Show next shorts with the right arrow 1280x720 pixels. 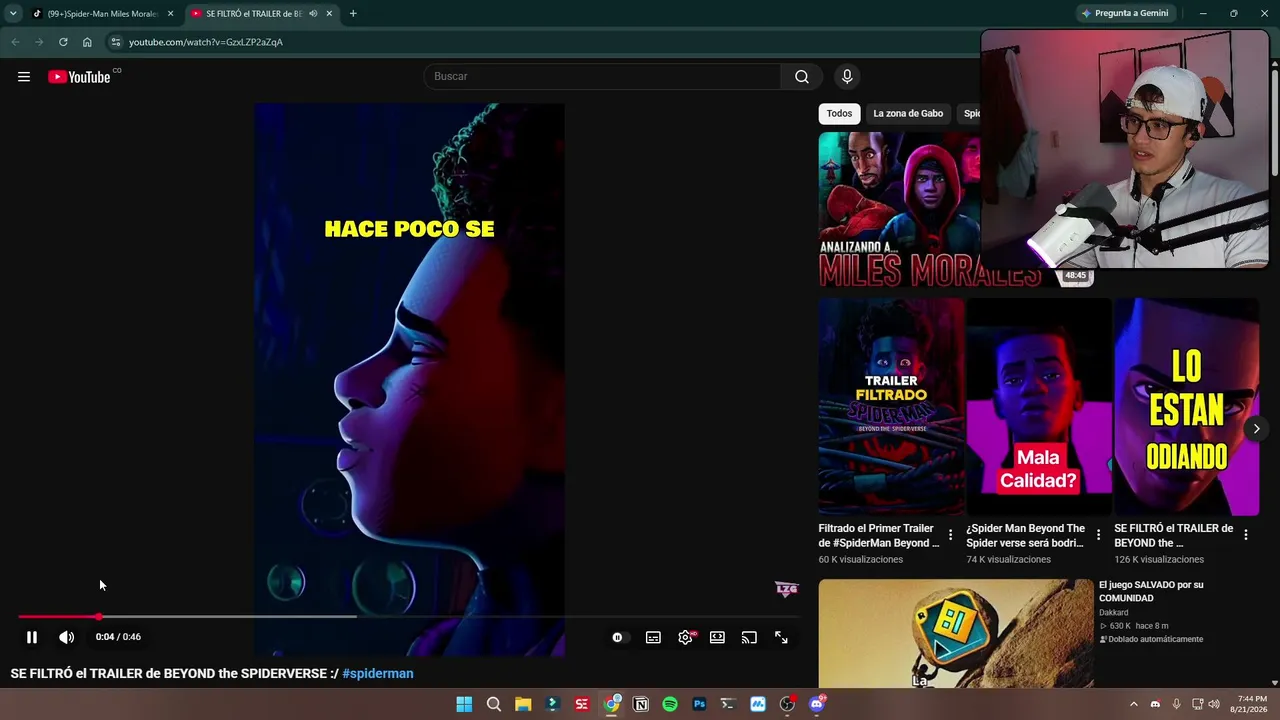point(1256,429)
